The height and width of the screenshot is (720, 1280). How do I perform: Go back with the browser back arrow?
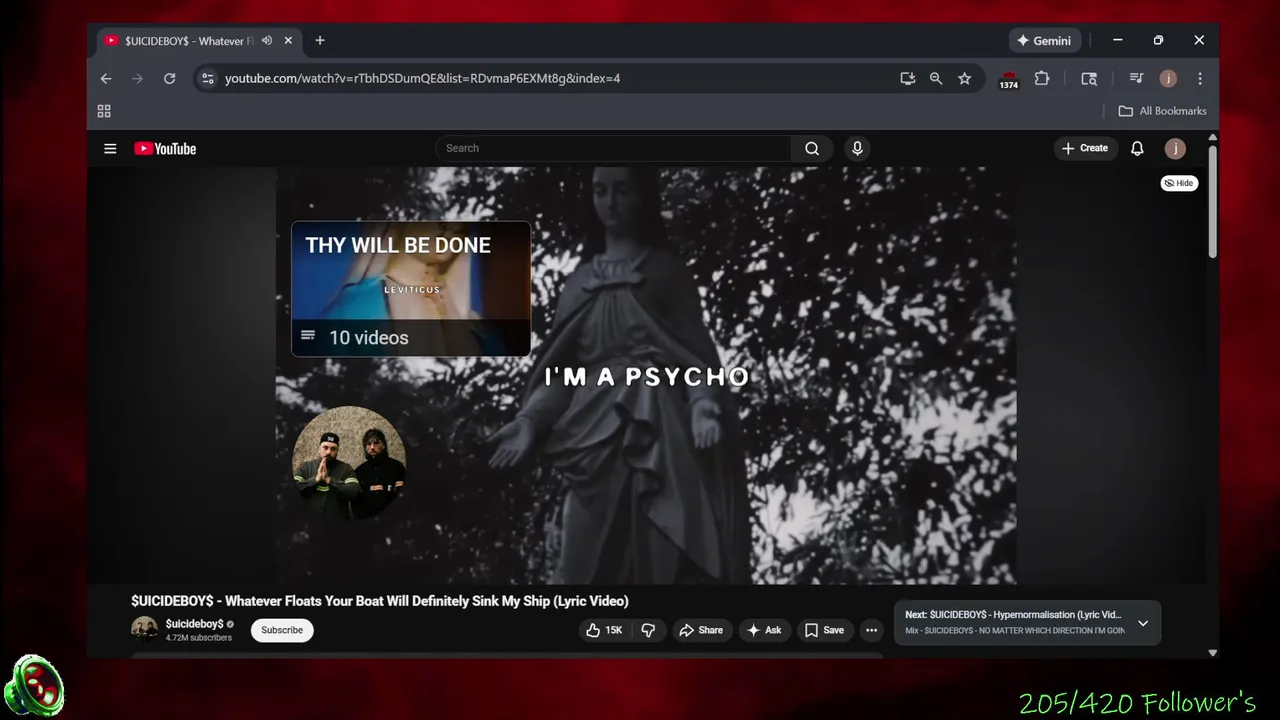point(106,78)
